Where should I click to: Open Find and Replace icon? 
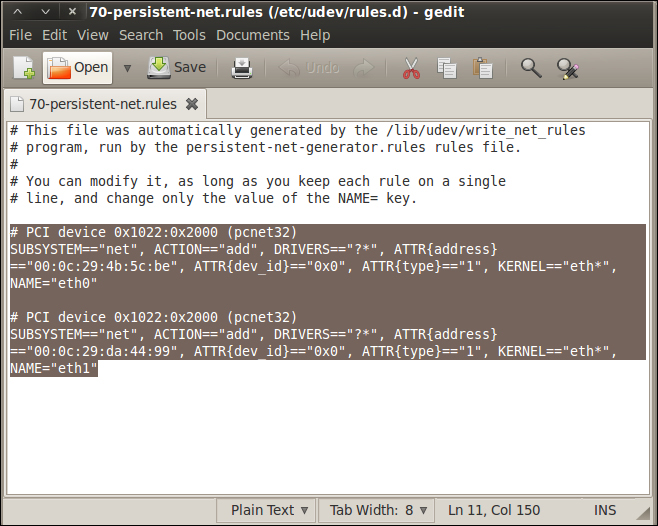coord(567,68)
